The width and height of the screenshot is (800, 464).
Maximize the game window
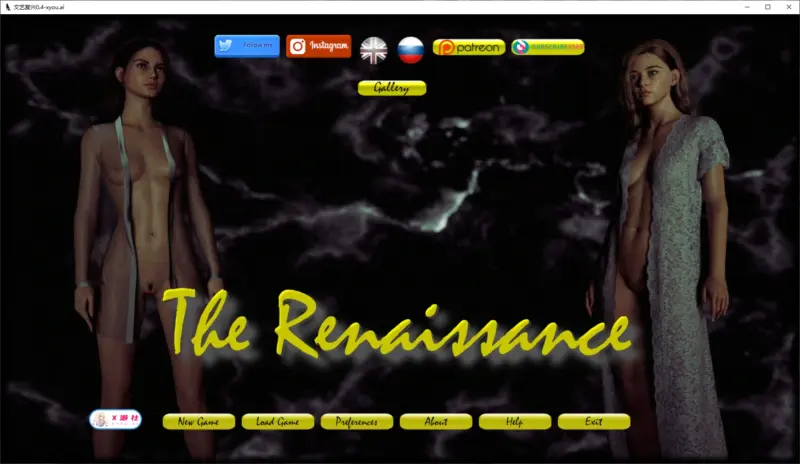tap(768, 7)
